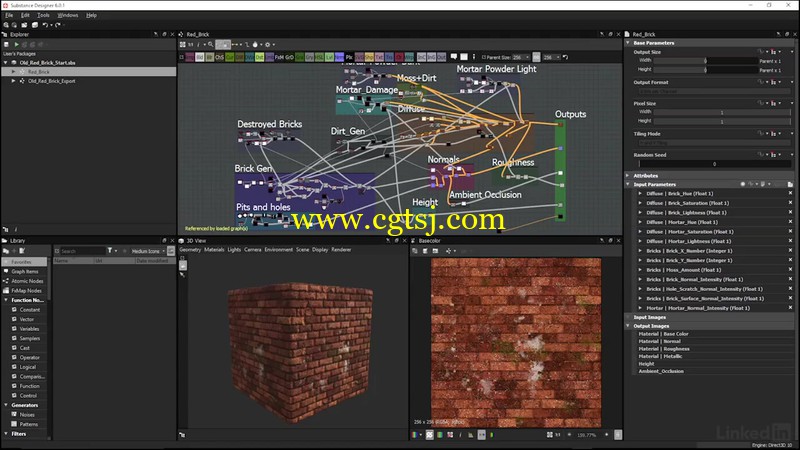800x450 pixels.
Task: Adjust the Random Seed slider
Action: point(714,164)
